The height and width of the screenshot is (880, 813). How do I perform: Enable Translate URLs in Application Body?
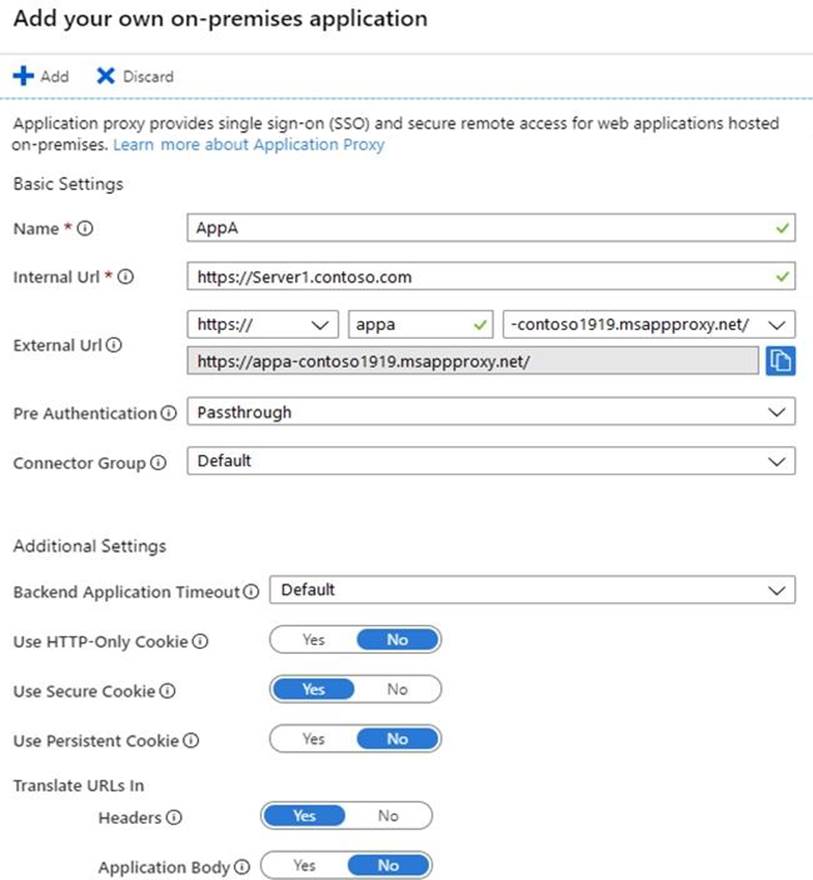click(304, 866)
